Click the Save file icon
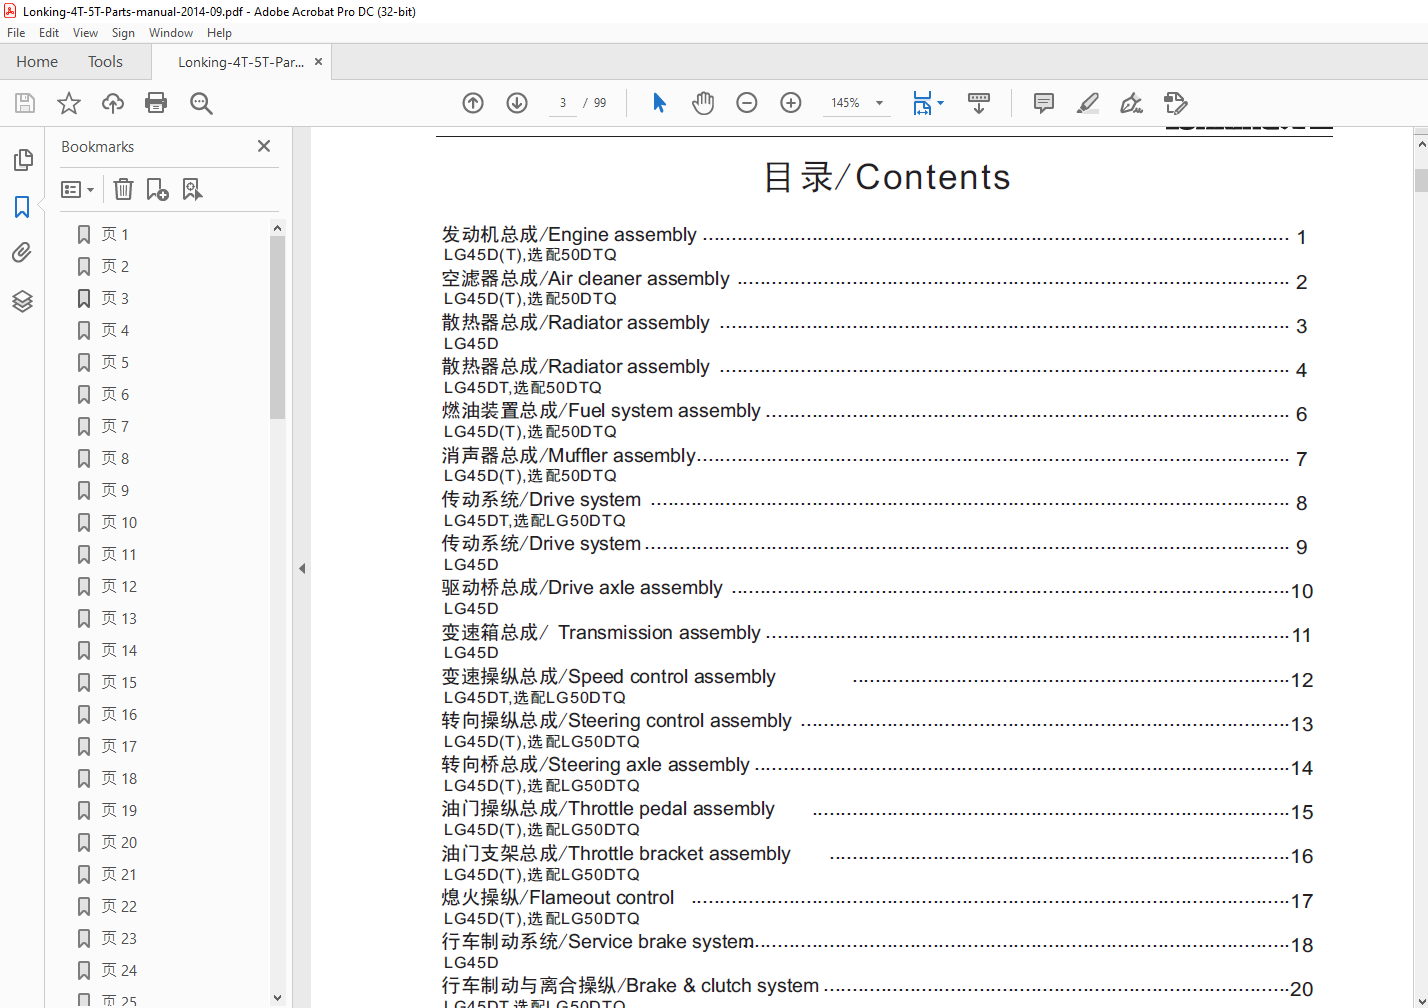This screenshot has width=1428, height=1008. pyautogui.click(x=25, y=103)
